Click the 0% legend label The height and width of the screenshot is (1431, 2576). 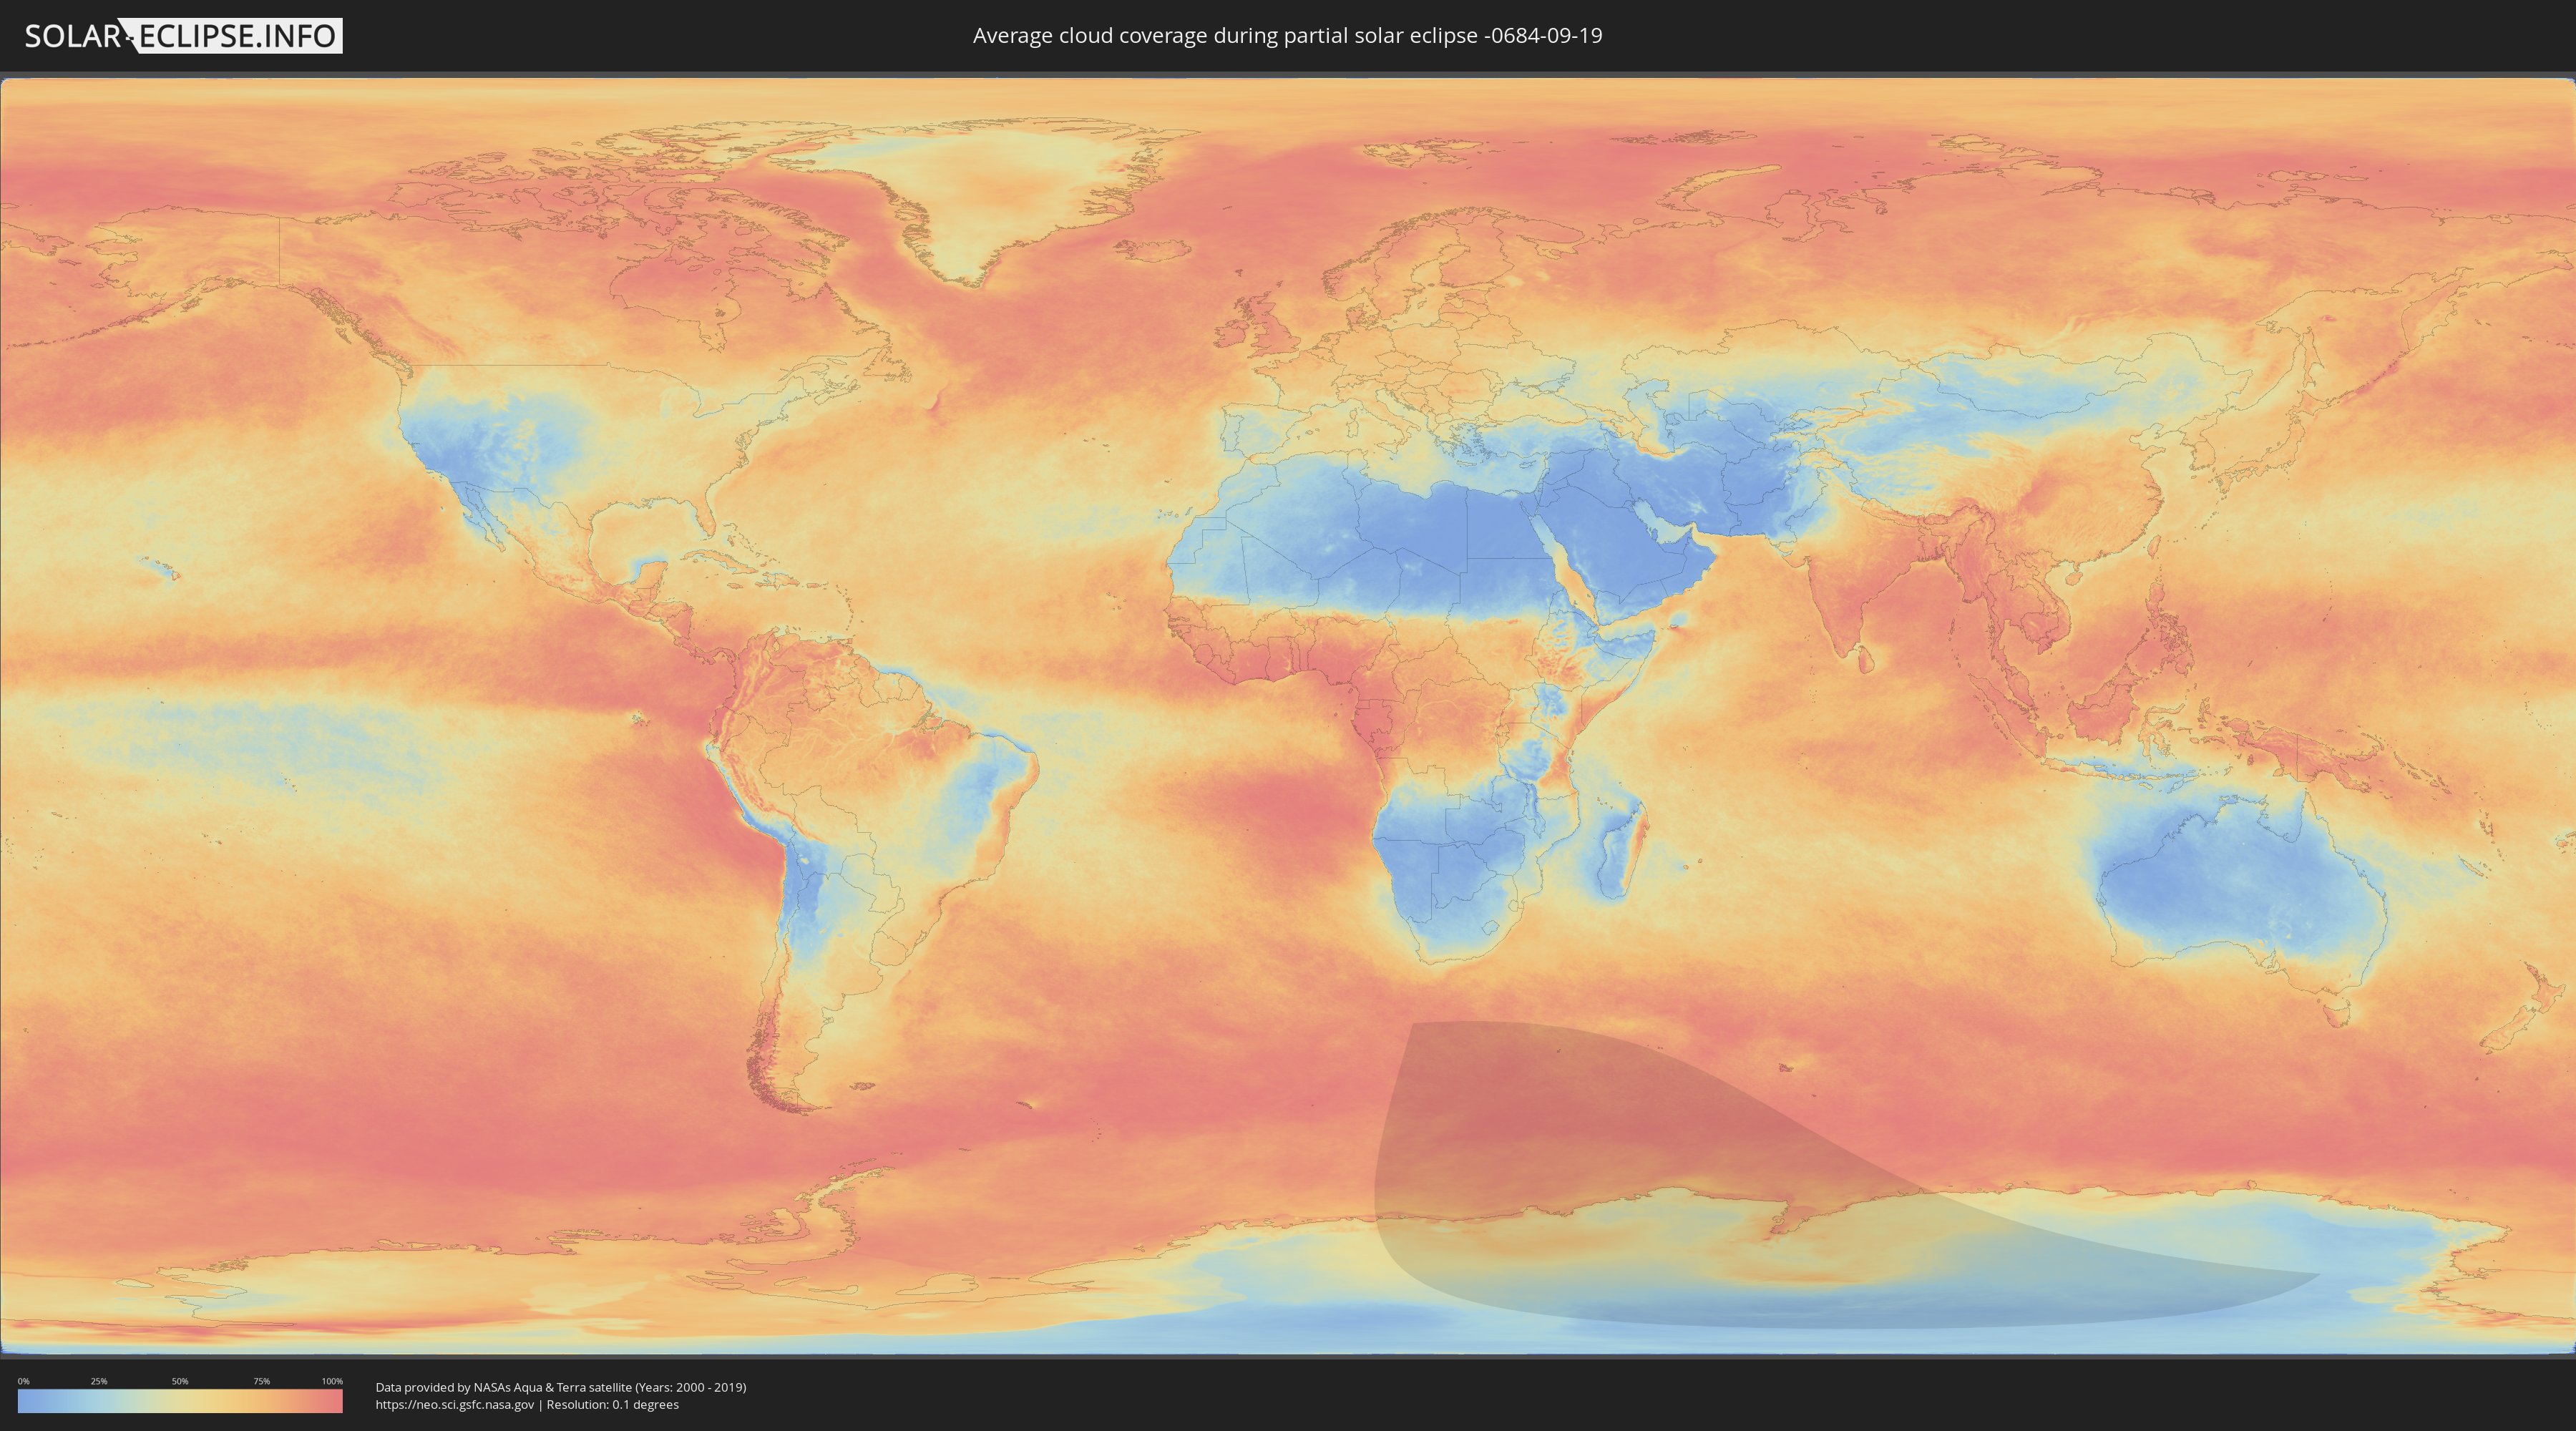pyautogui.click(x=23, y=1381)
